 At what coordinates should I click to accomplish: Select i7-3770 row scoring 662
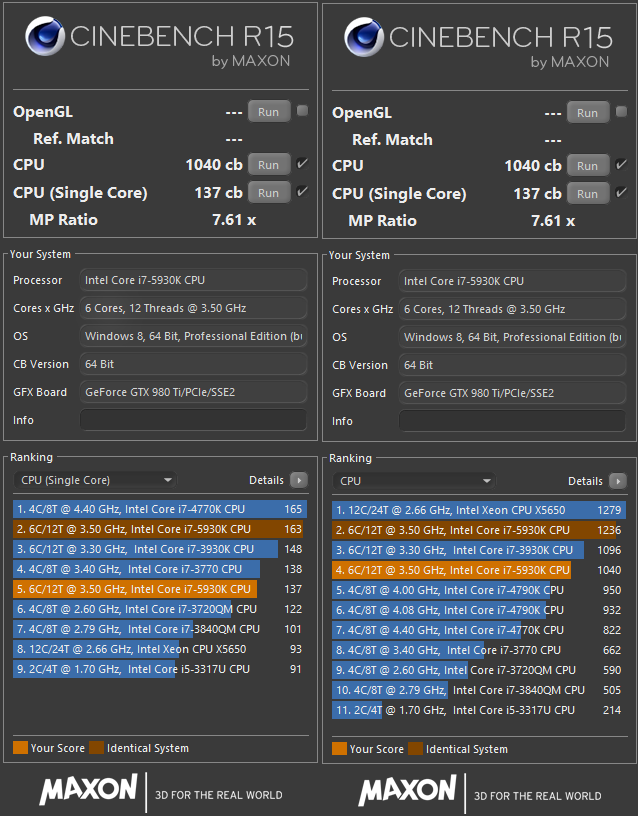pyautogui.click(x=479, y=650)
